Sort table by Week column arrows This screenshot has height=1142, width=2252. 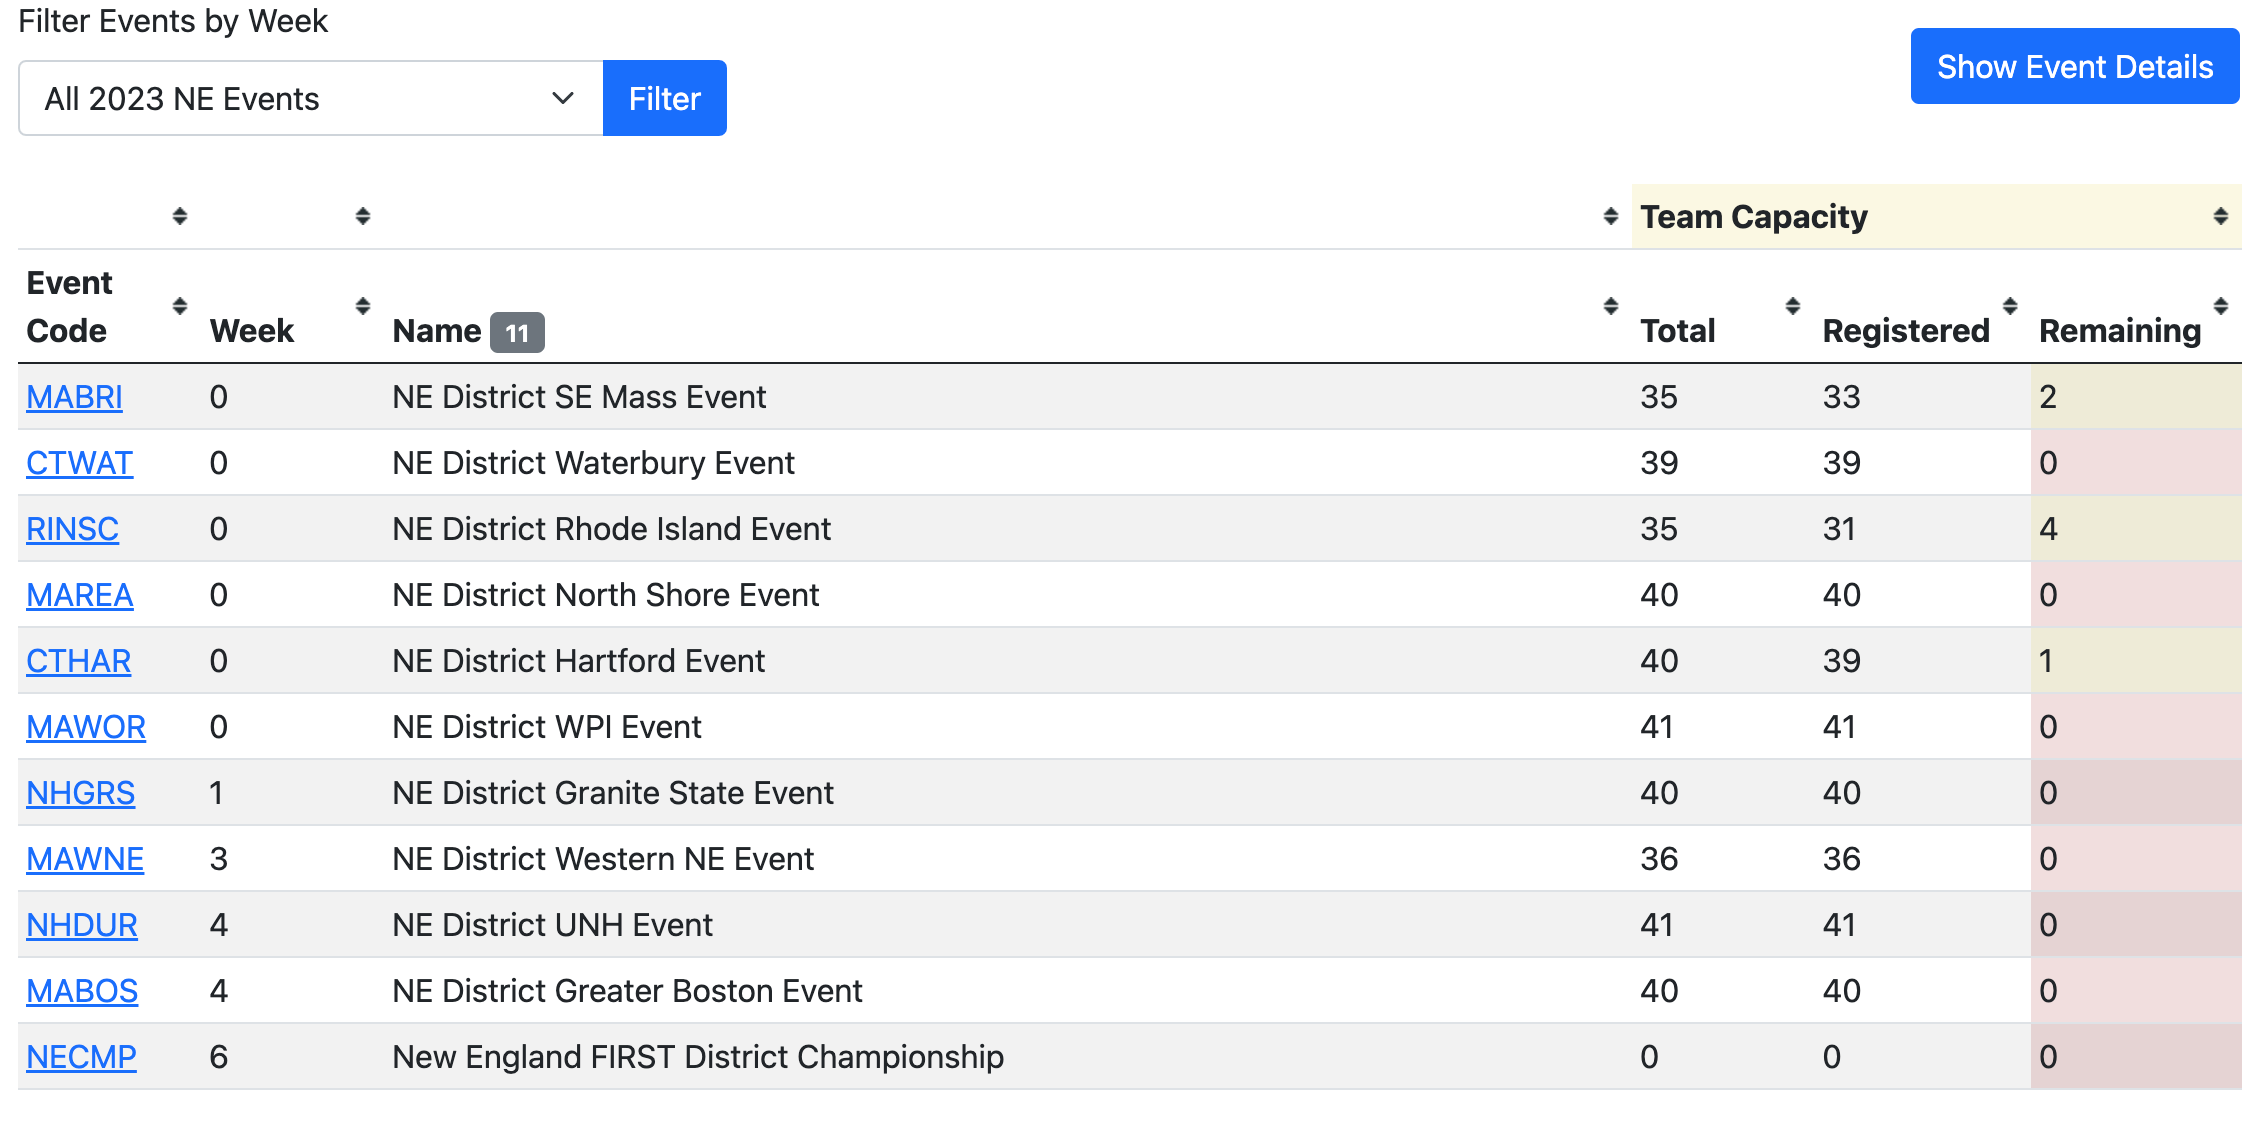click(363, 306)
